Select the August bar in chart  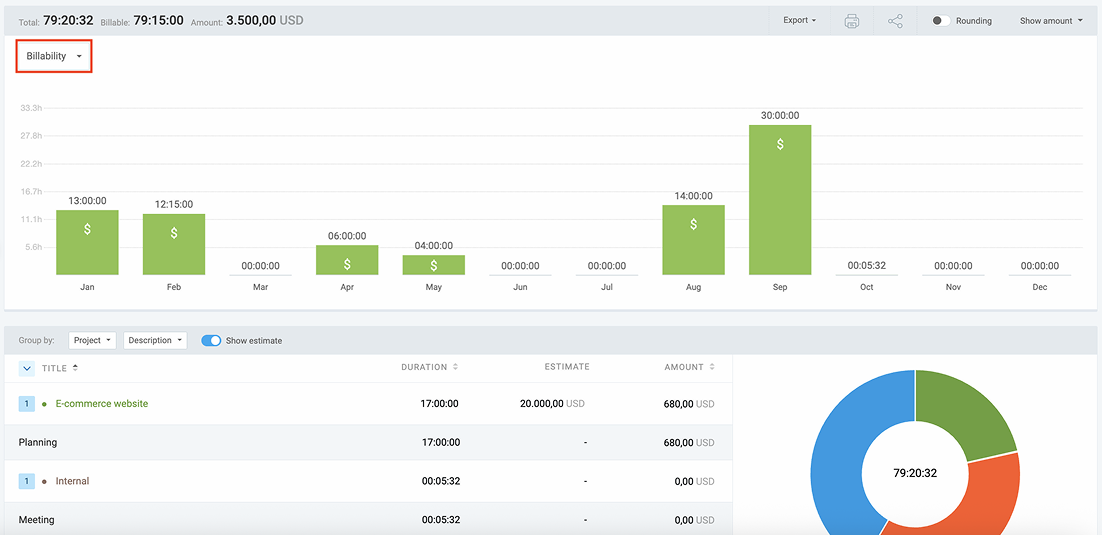click(693, 240)
